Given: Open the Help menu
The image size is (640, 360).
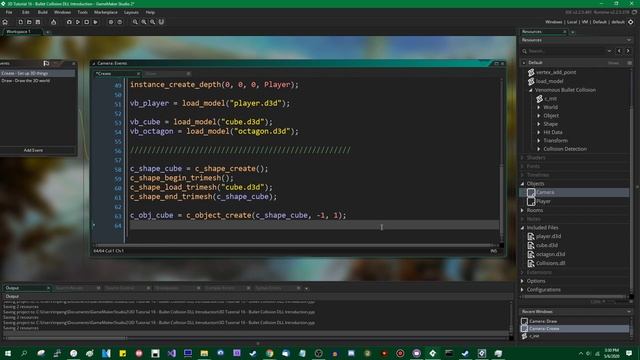Looking at the screenshot, I should (150, 12).
